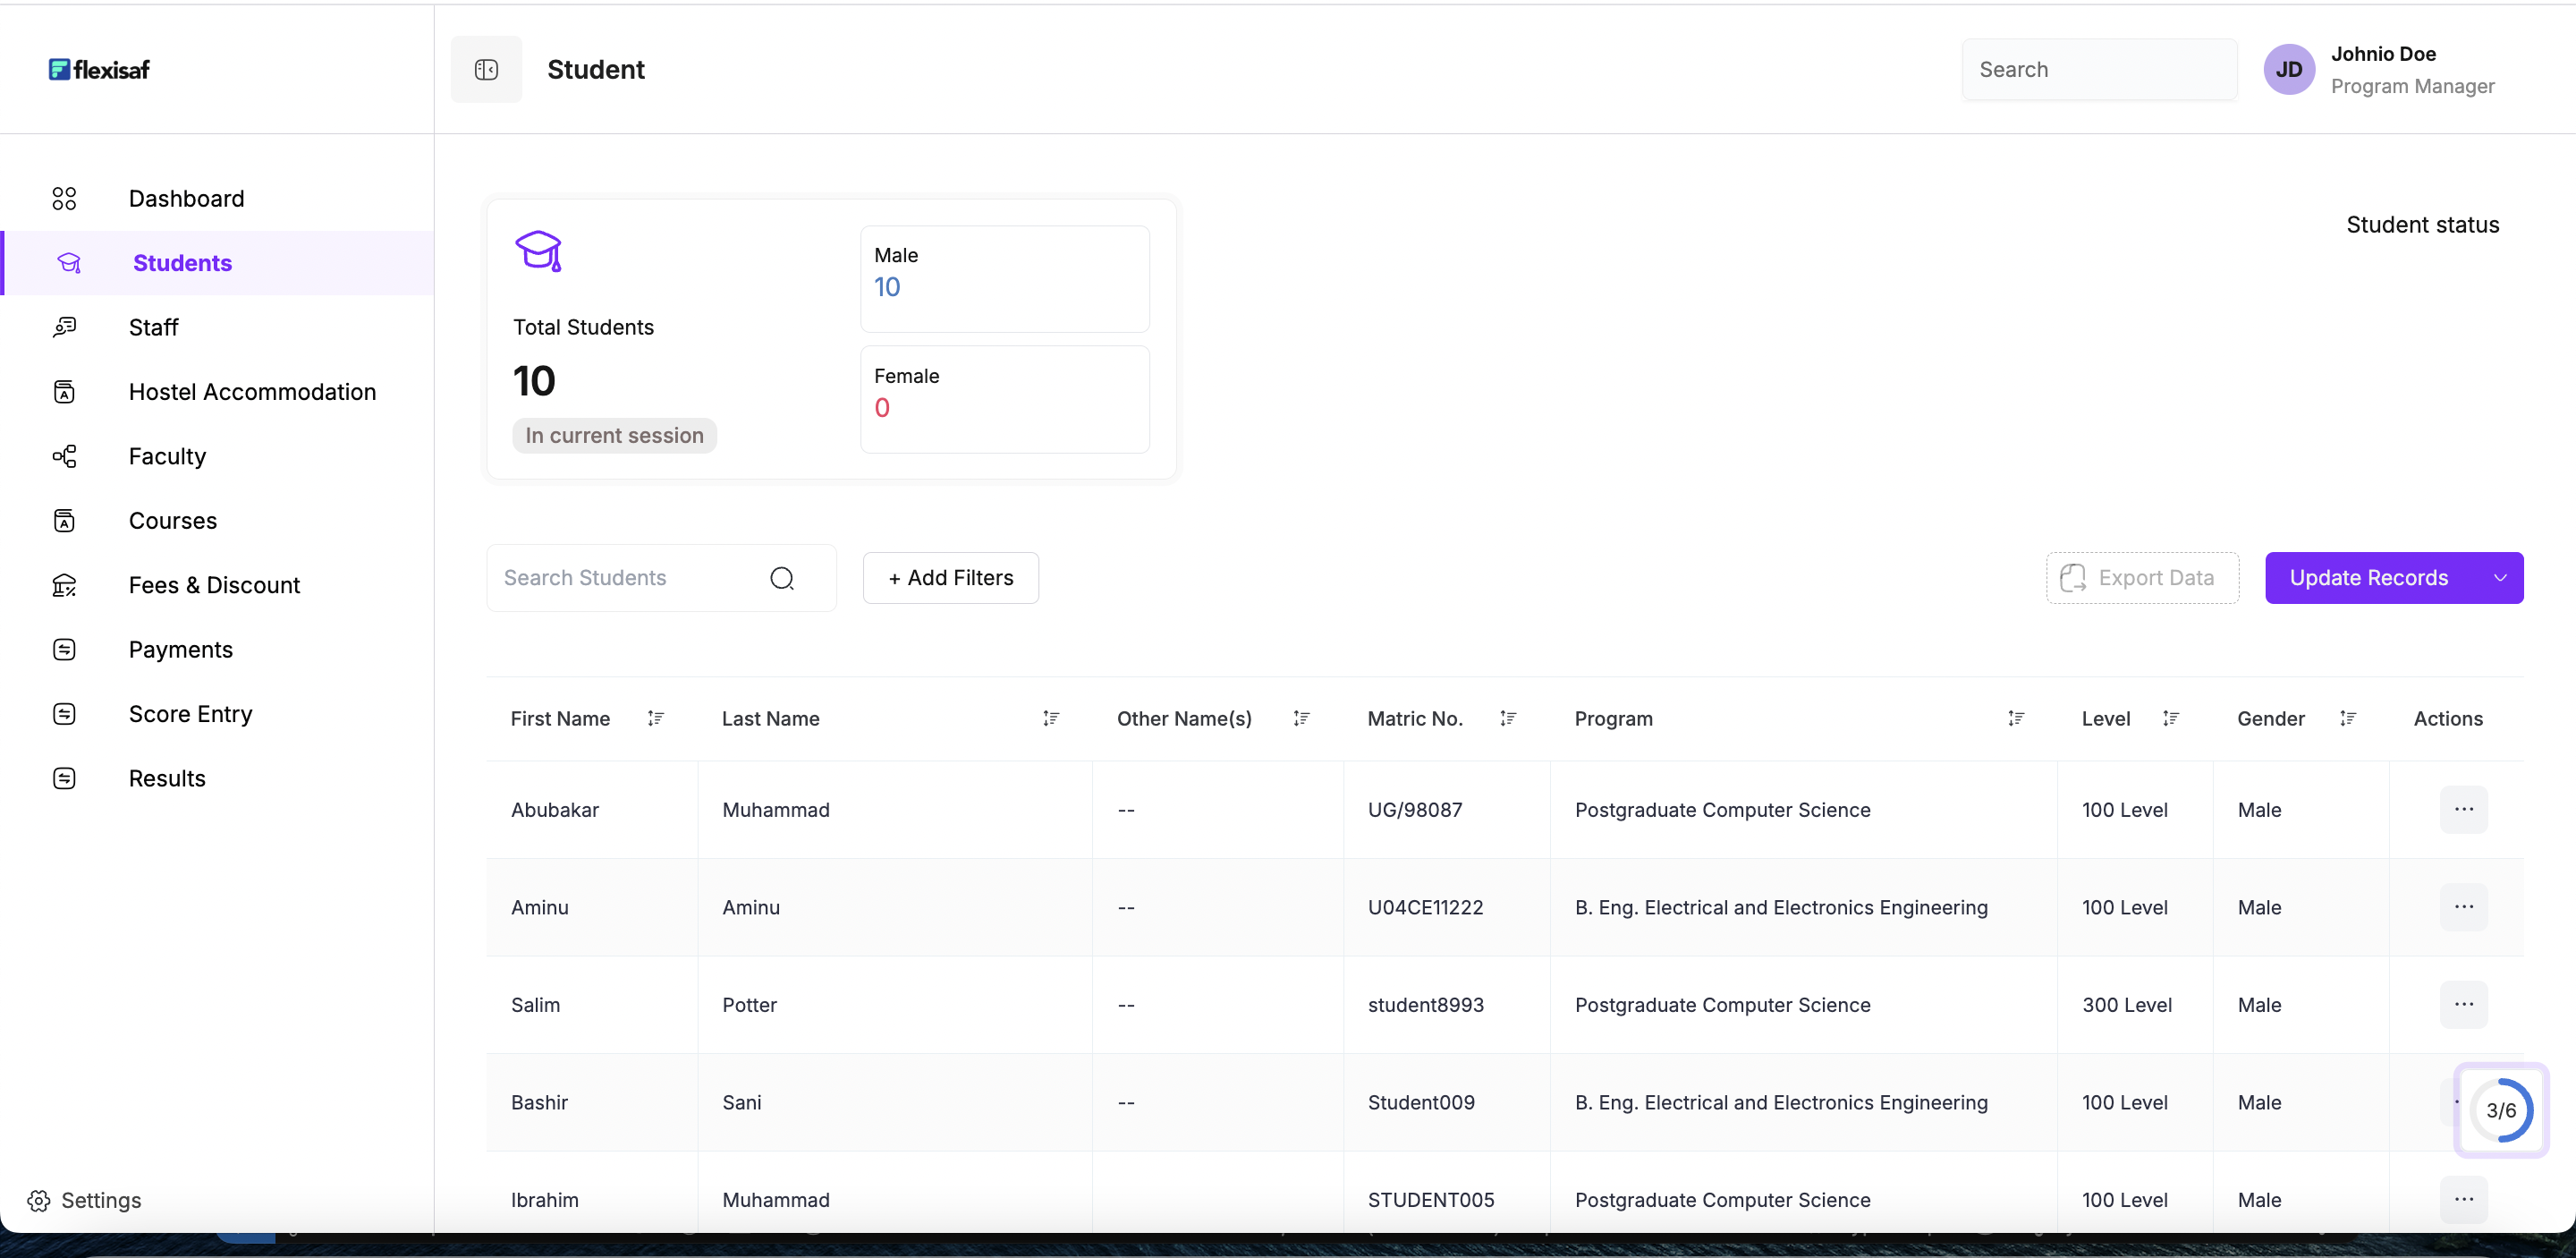Click the top Search input field
2576x1258 pixels.
point(2099,69)
